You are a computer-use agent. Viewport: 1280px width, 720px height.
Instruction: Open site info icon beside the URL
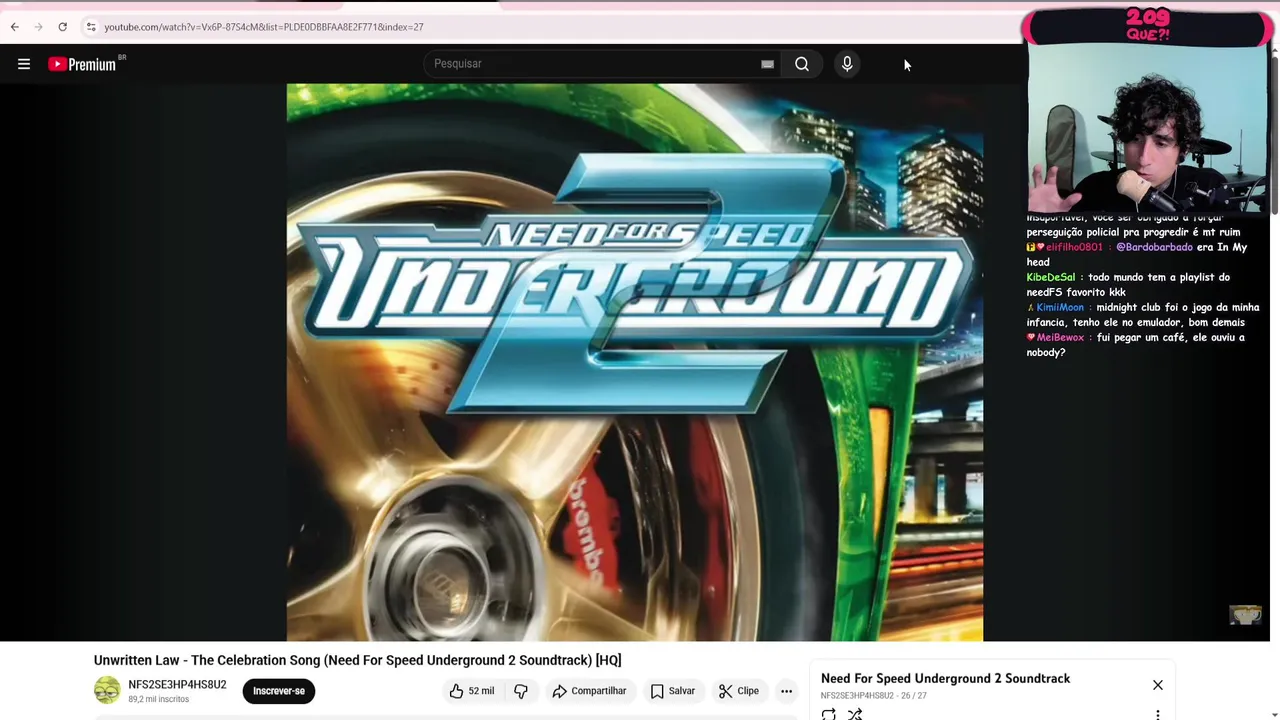(90, 27)
